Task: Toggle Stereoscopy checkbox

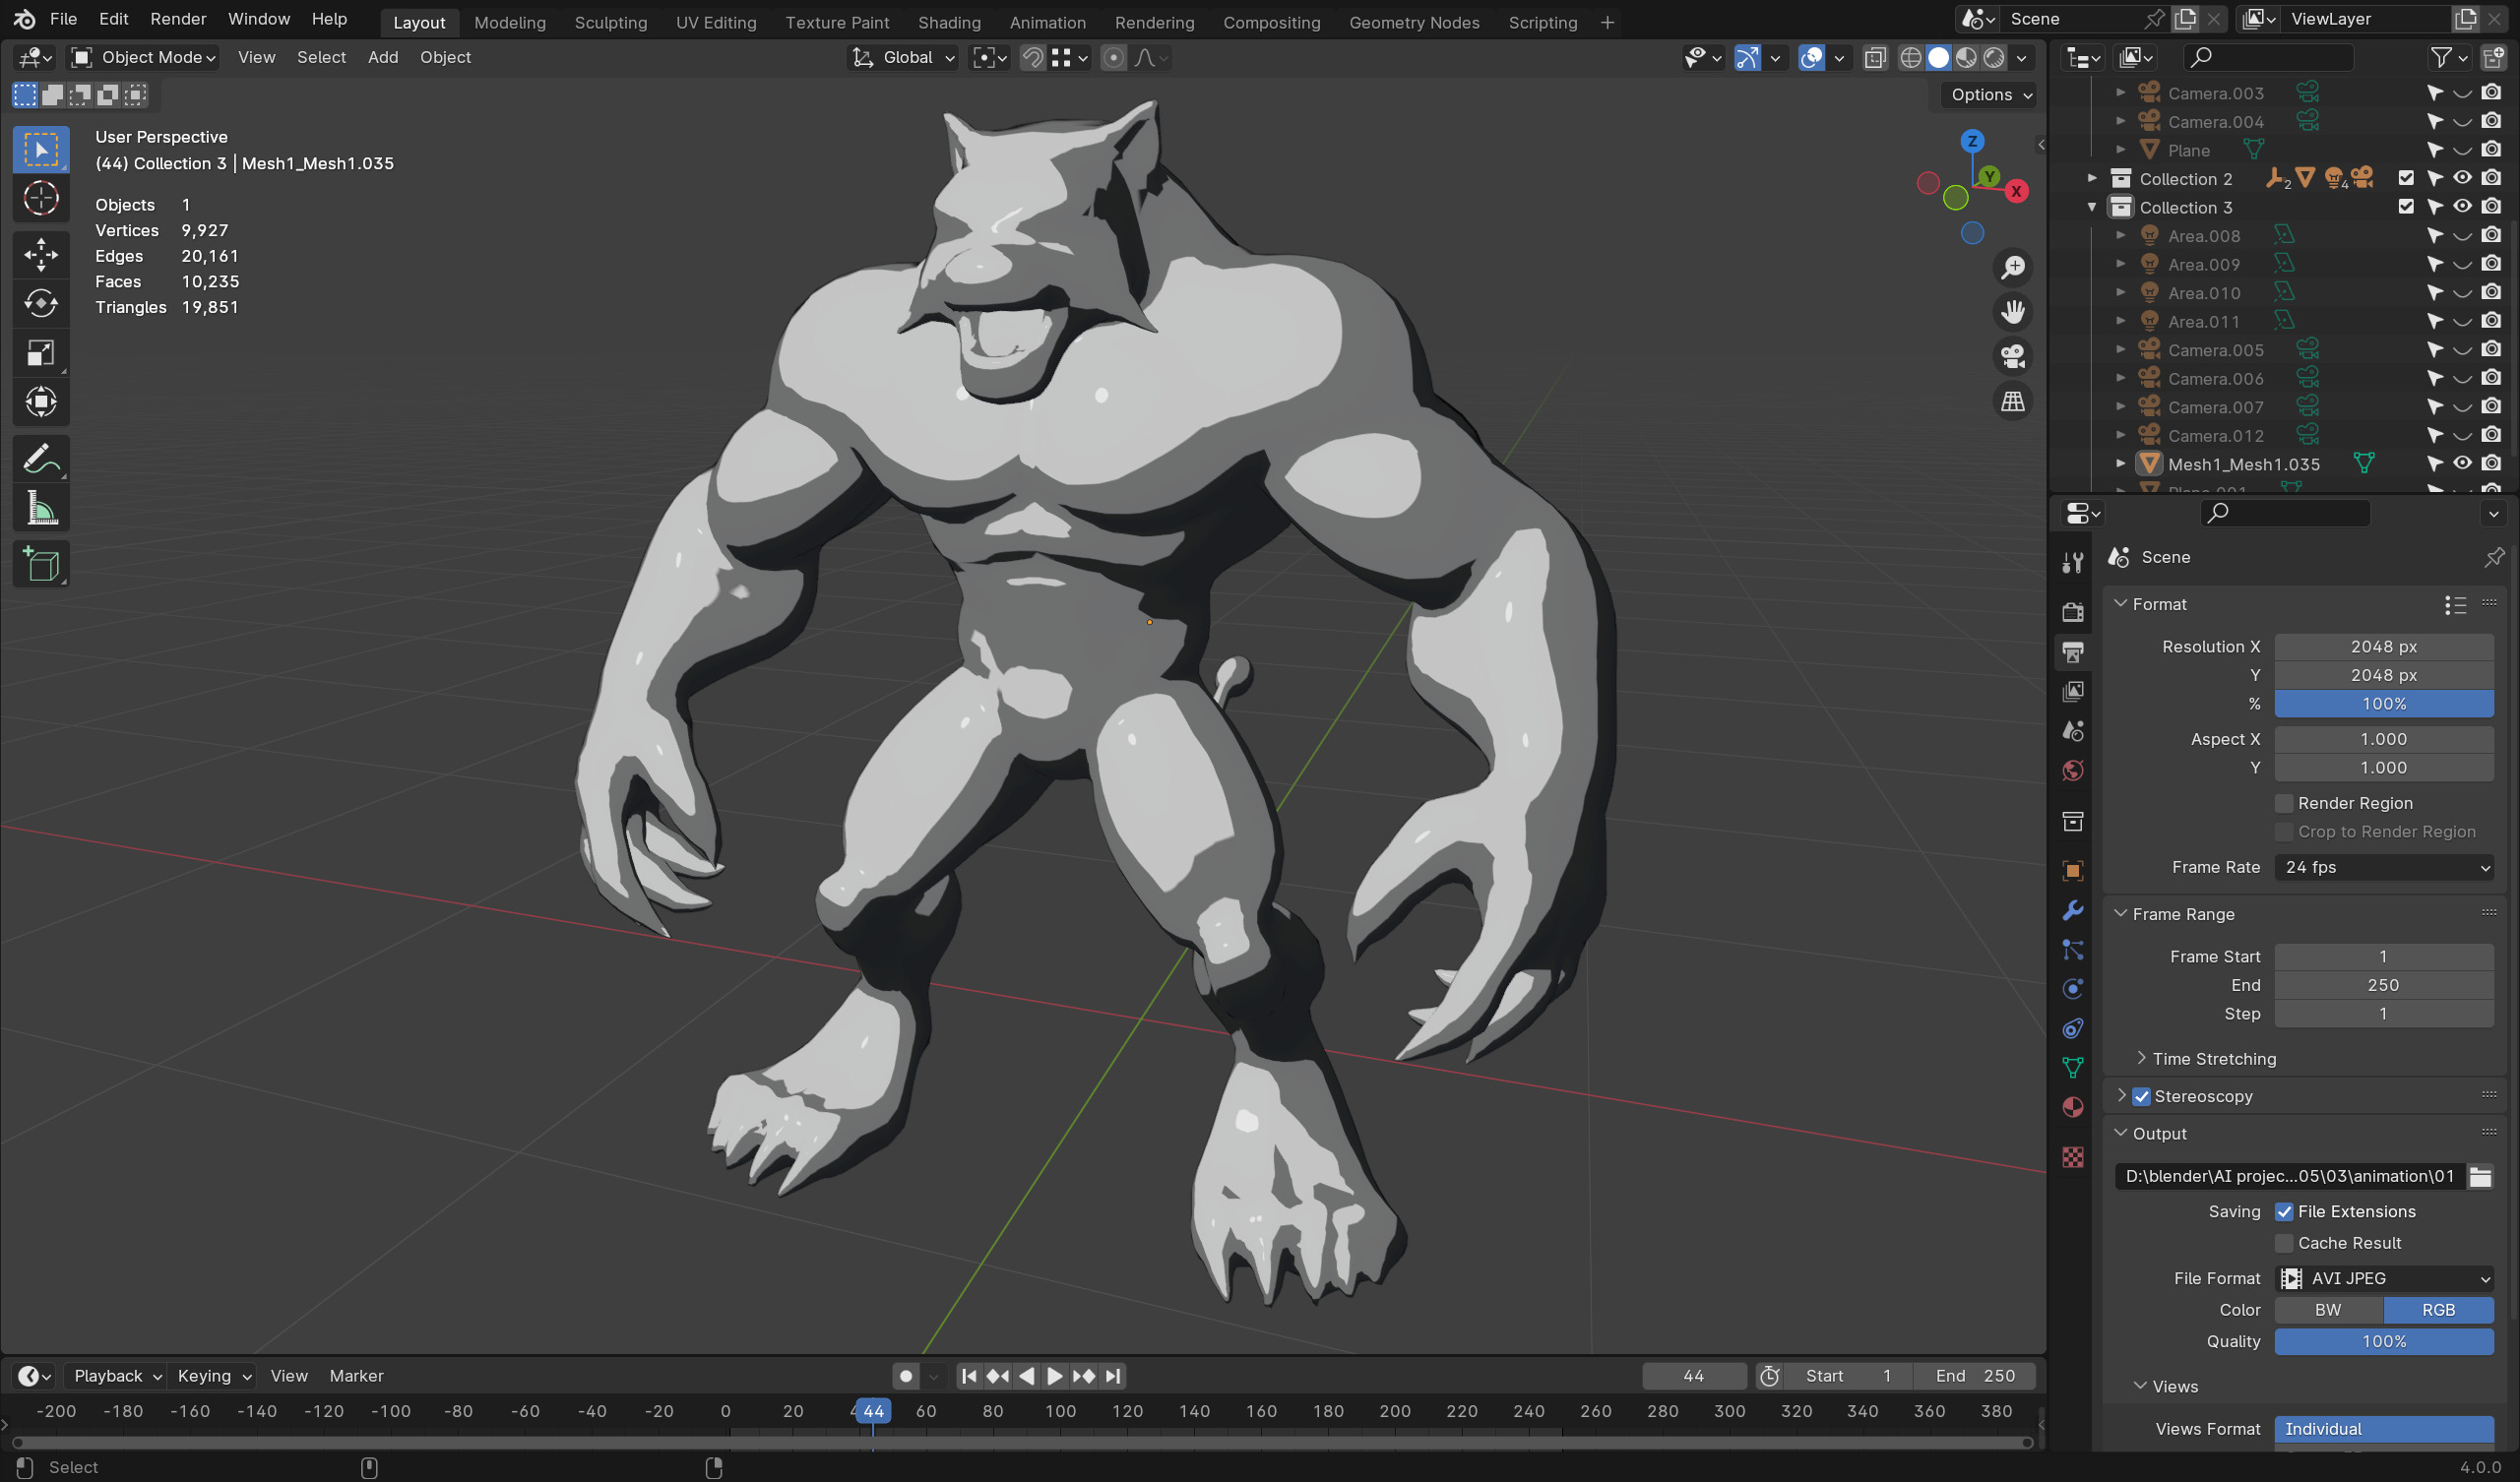Action: 2141,1096
